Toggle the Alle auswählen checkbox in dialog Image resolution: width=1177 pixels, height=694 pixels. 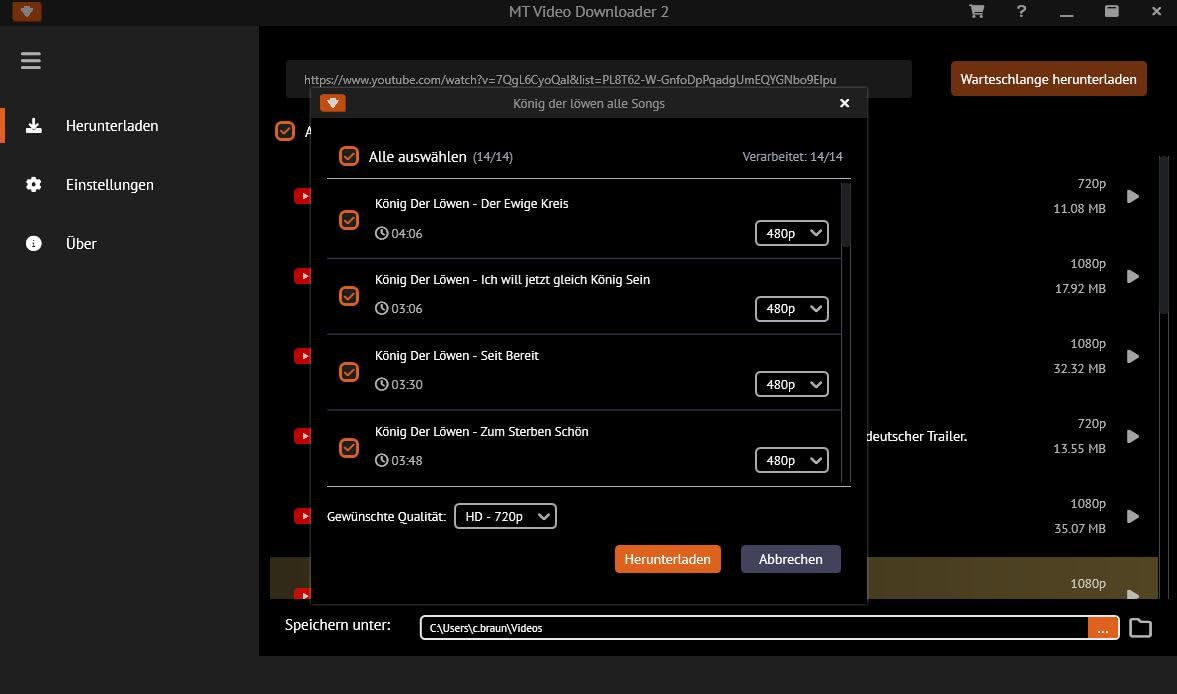coord(349,156)
